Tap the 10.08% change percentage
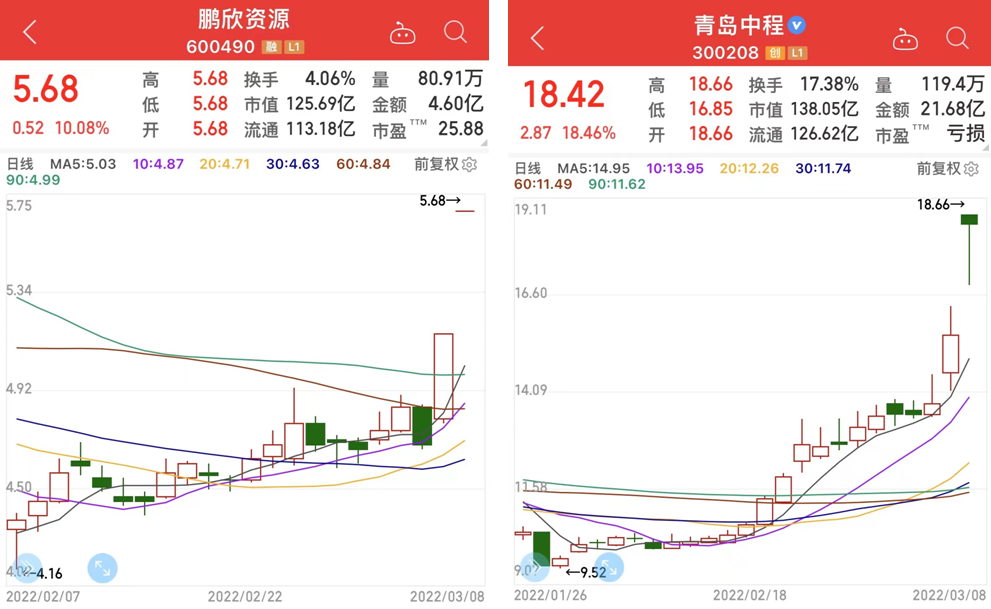Screen dimensions: 991x609 82,128
